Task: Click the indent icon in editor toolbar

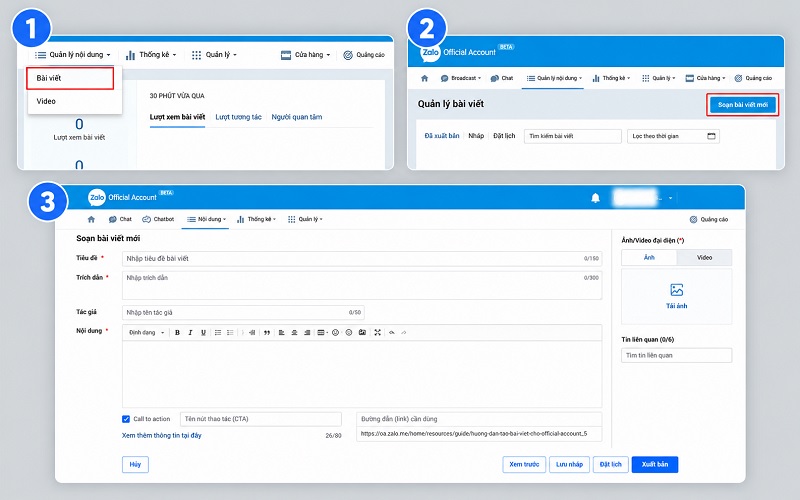Action: (x=252, y=333)
